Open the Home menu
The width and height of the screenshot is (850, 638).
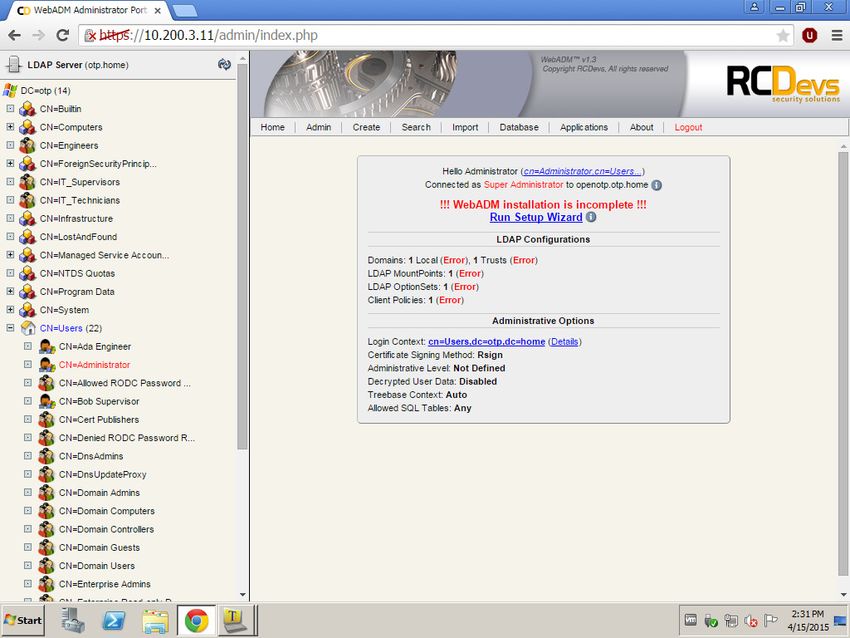[x=272, y=127]
